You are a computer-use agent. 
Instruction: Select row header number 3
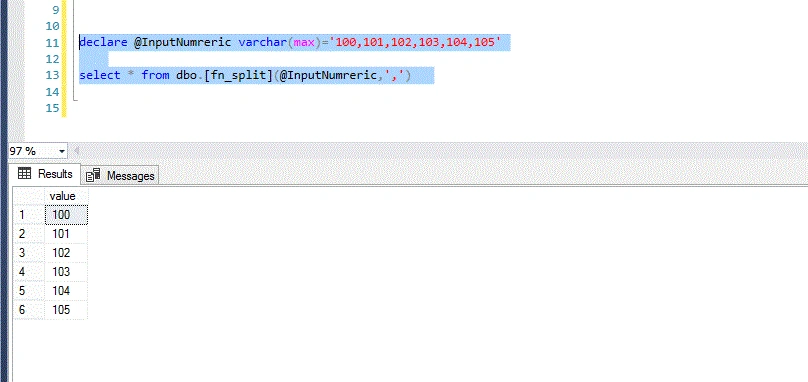[29, 253]
